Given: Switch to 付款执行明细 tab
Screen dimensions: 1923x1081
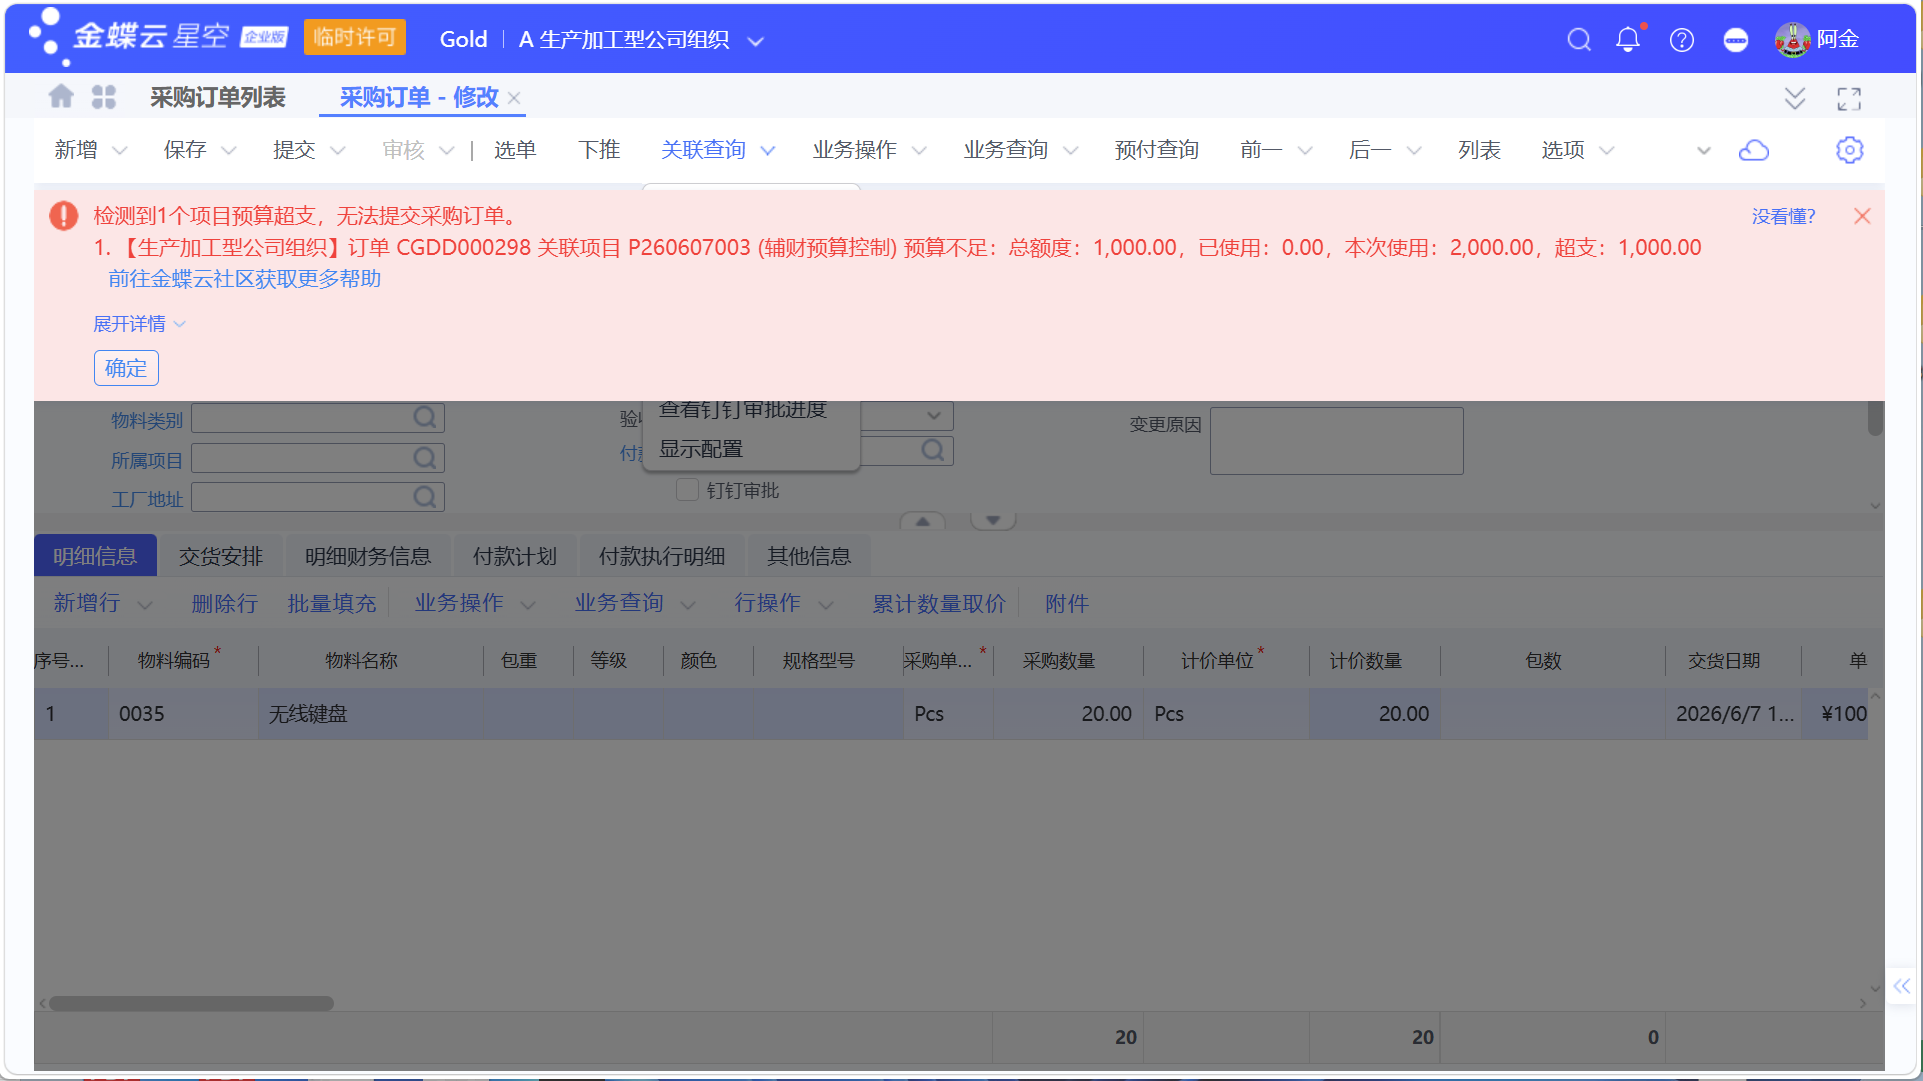Looking at the screenshot, I should (x=661, y=556).
